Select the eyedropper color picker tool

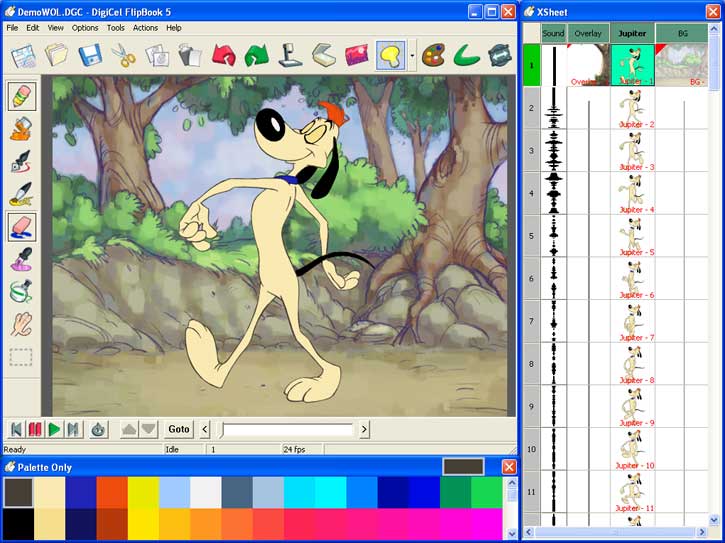coord(21,259)
